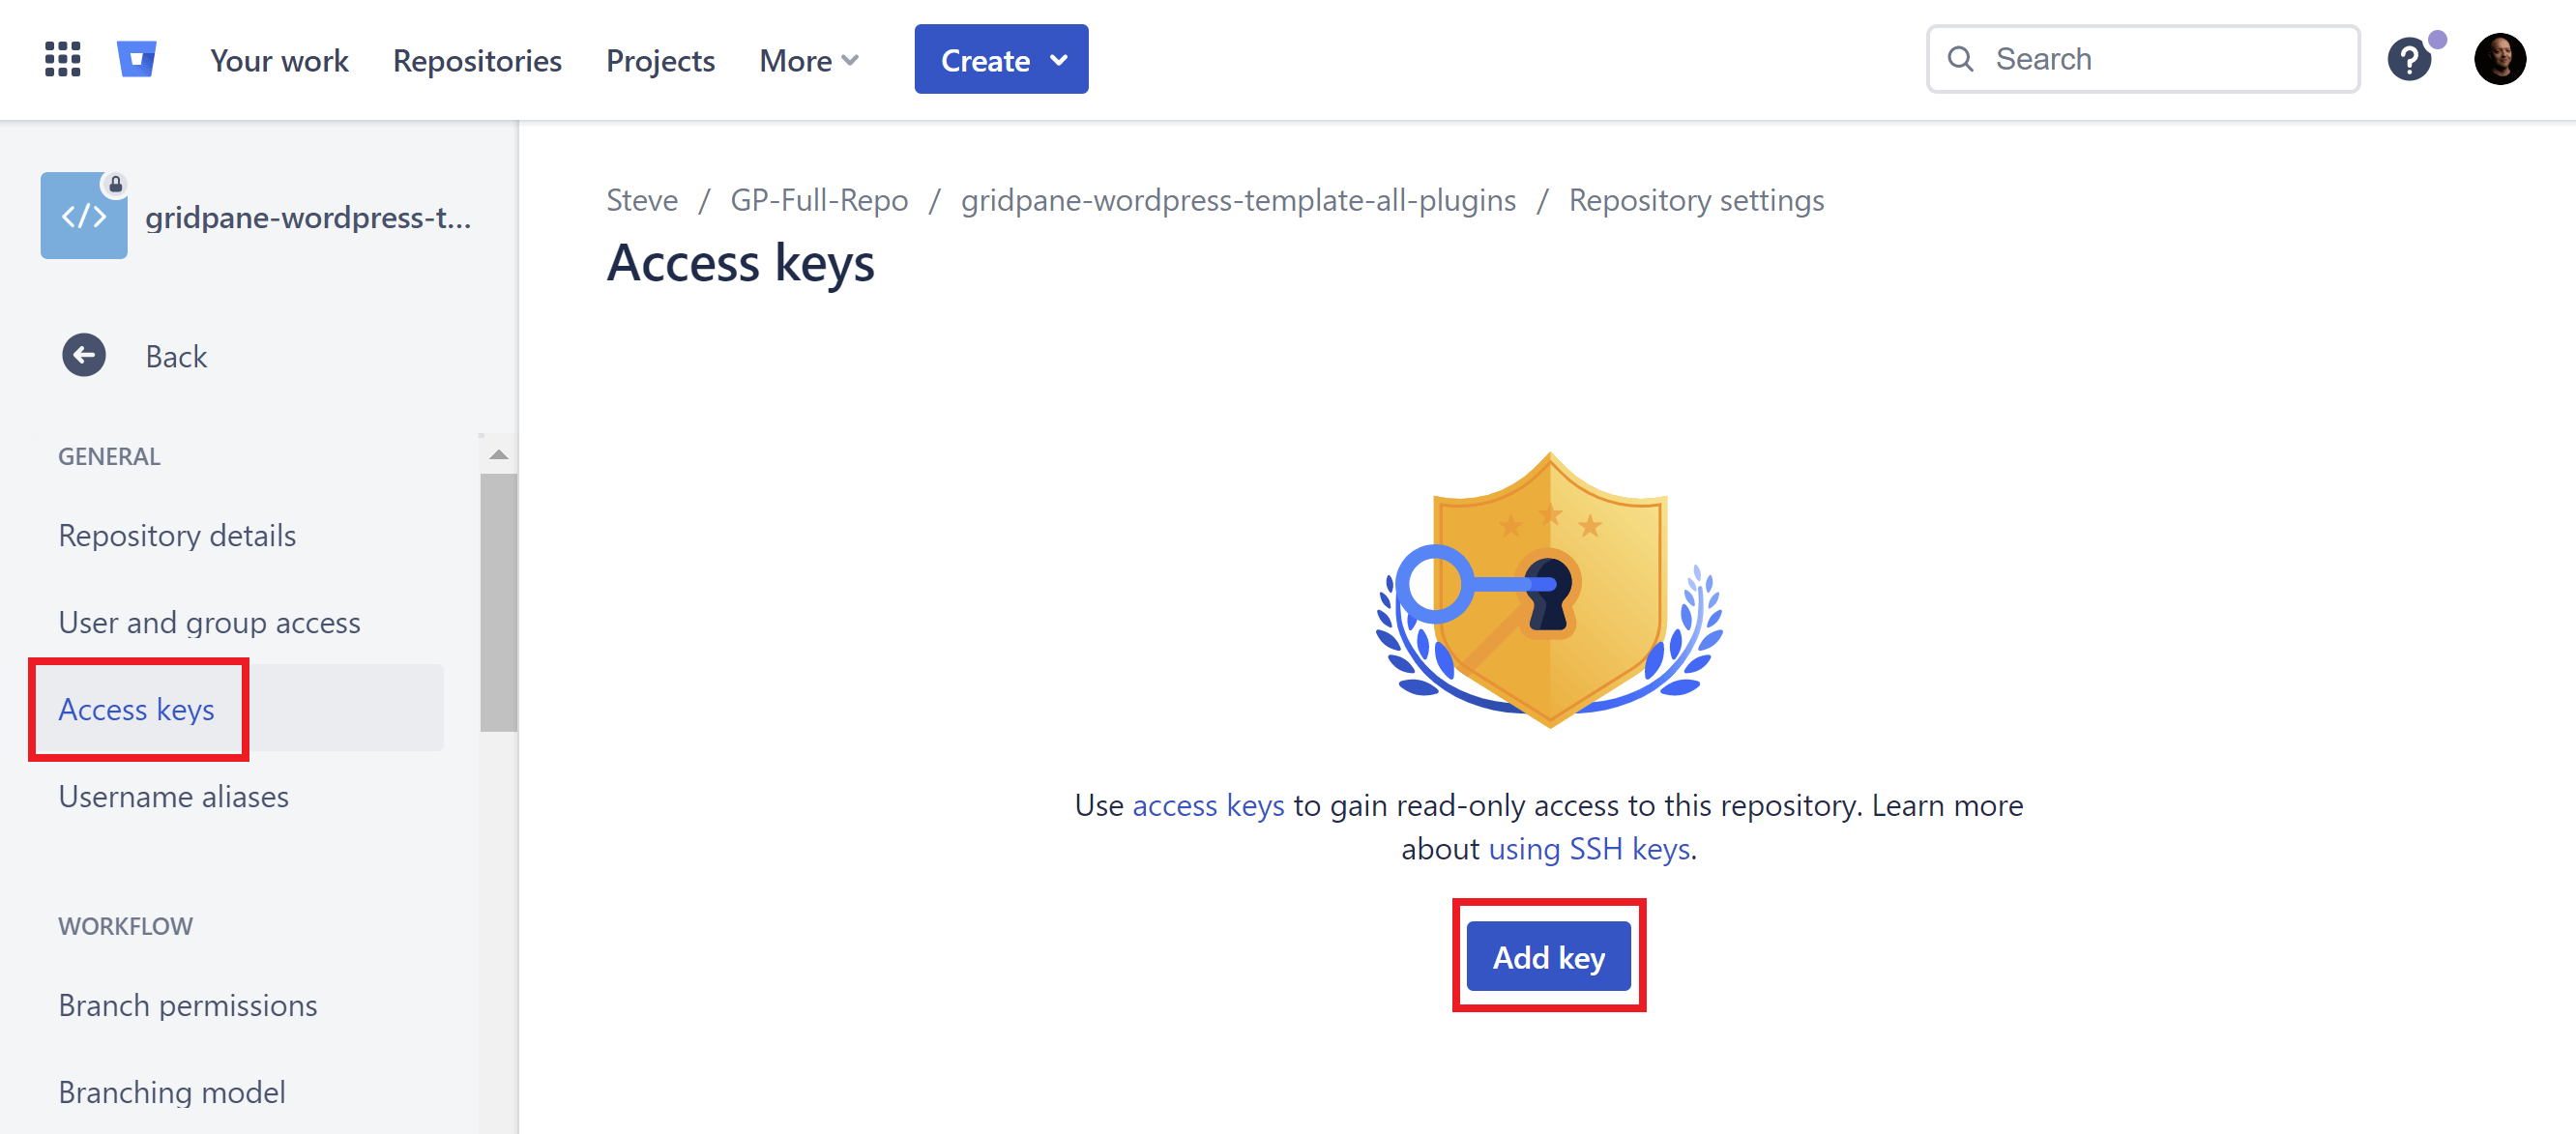The width and height of the screenshot is (2576, 1134).
Task: Open the Create dropdown button
Action: 1001,60
